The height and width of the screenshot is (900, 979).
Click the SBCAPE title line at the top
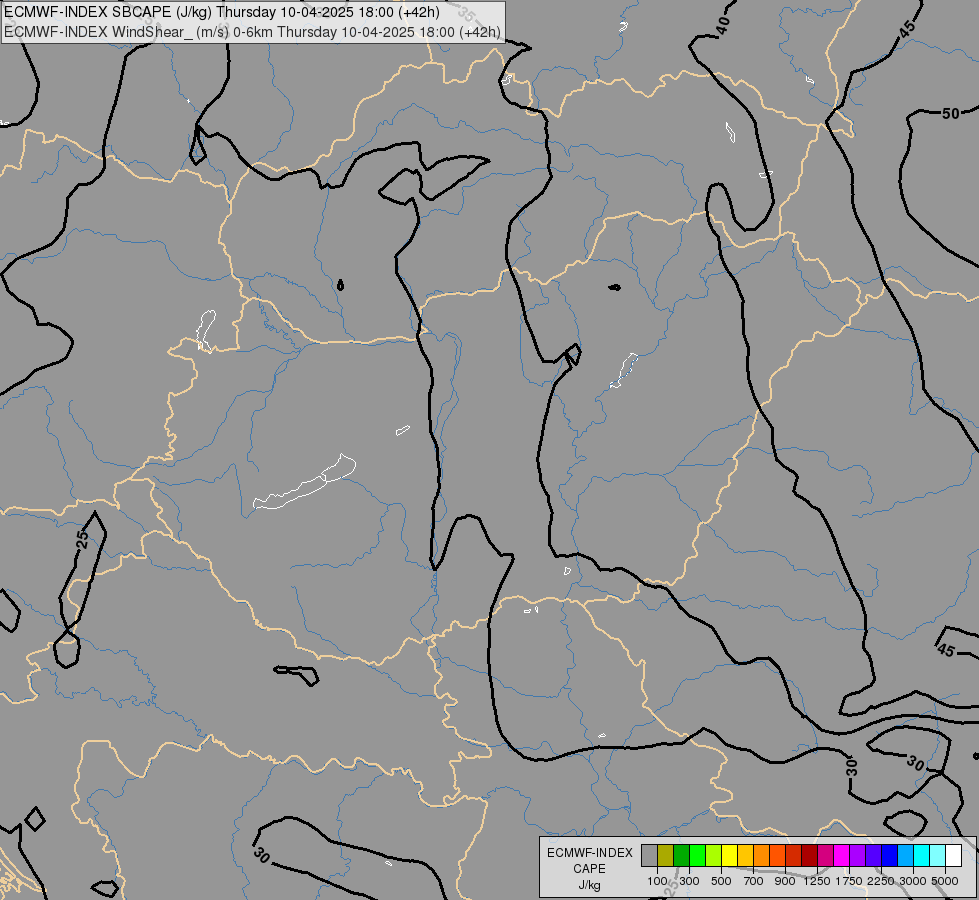pos(222,12)
